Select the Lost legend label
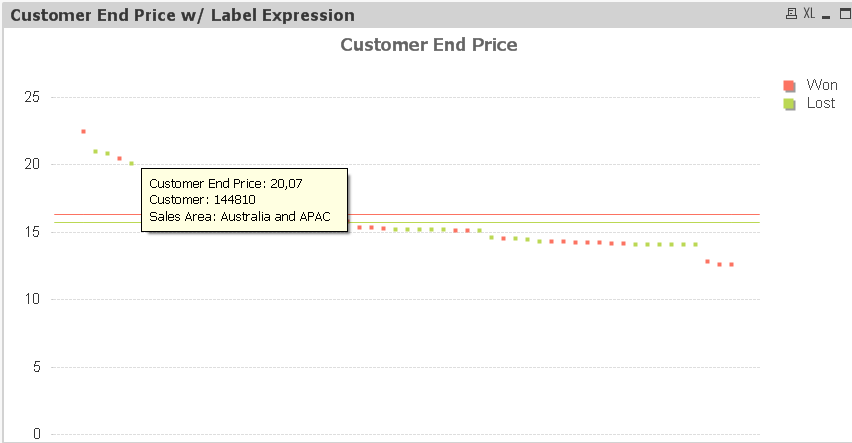 [x=820, y=103]
